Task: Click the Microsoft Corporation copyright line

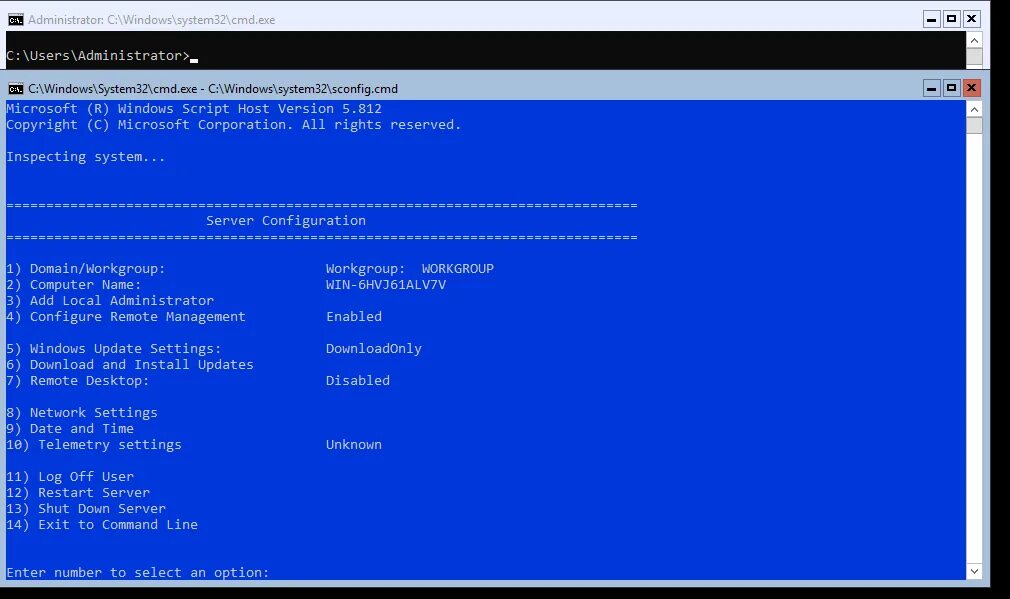Action: pyautogui.click(x=234, y=125)
